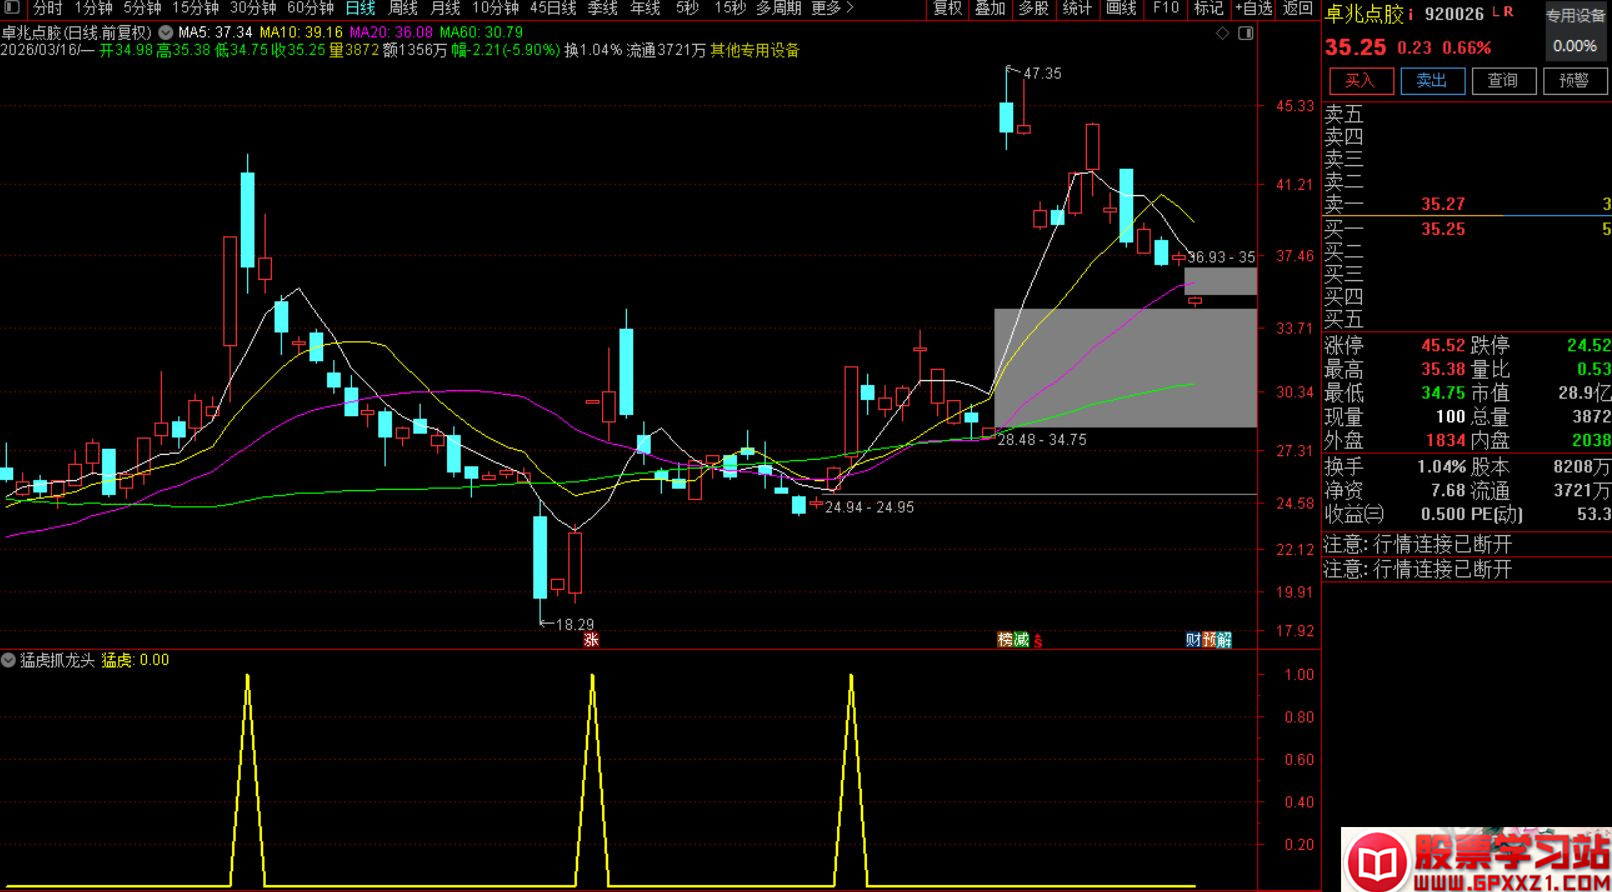This screenshot has height=892, width=1612.
Task: Click the 跌停 value 24.52
Action: (x=1589, y=345)
